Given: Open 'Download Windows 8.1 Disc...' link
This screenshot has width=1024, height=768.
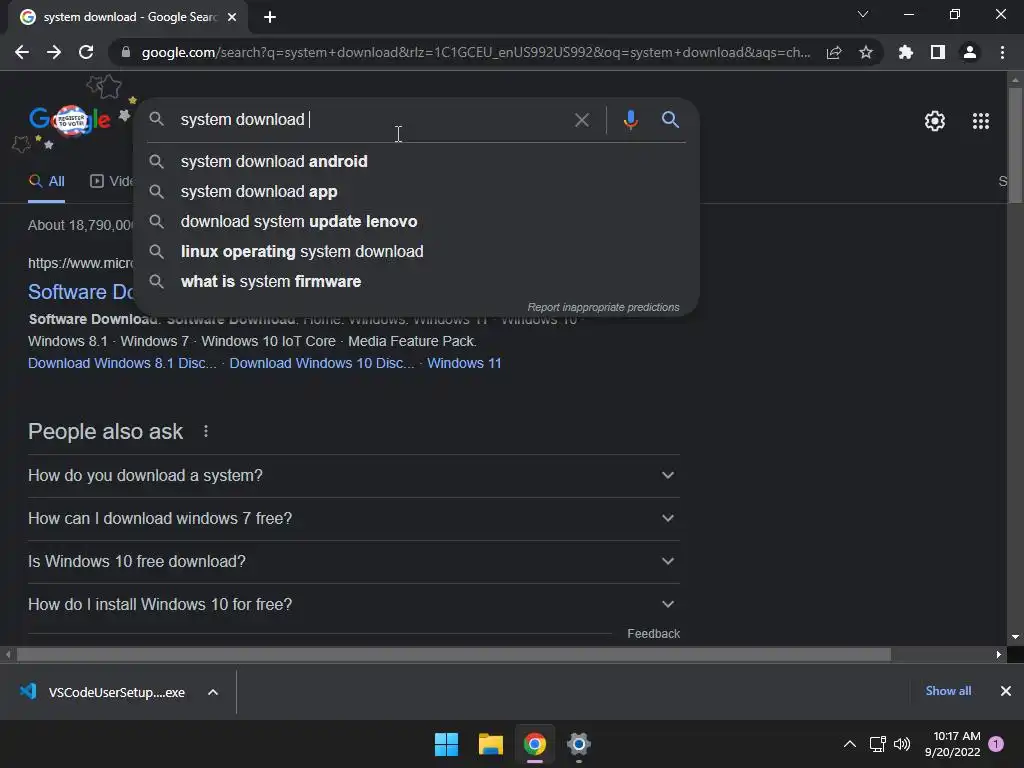Looking at the screenshot, I should (x=122, y=363).
